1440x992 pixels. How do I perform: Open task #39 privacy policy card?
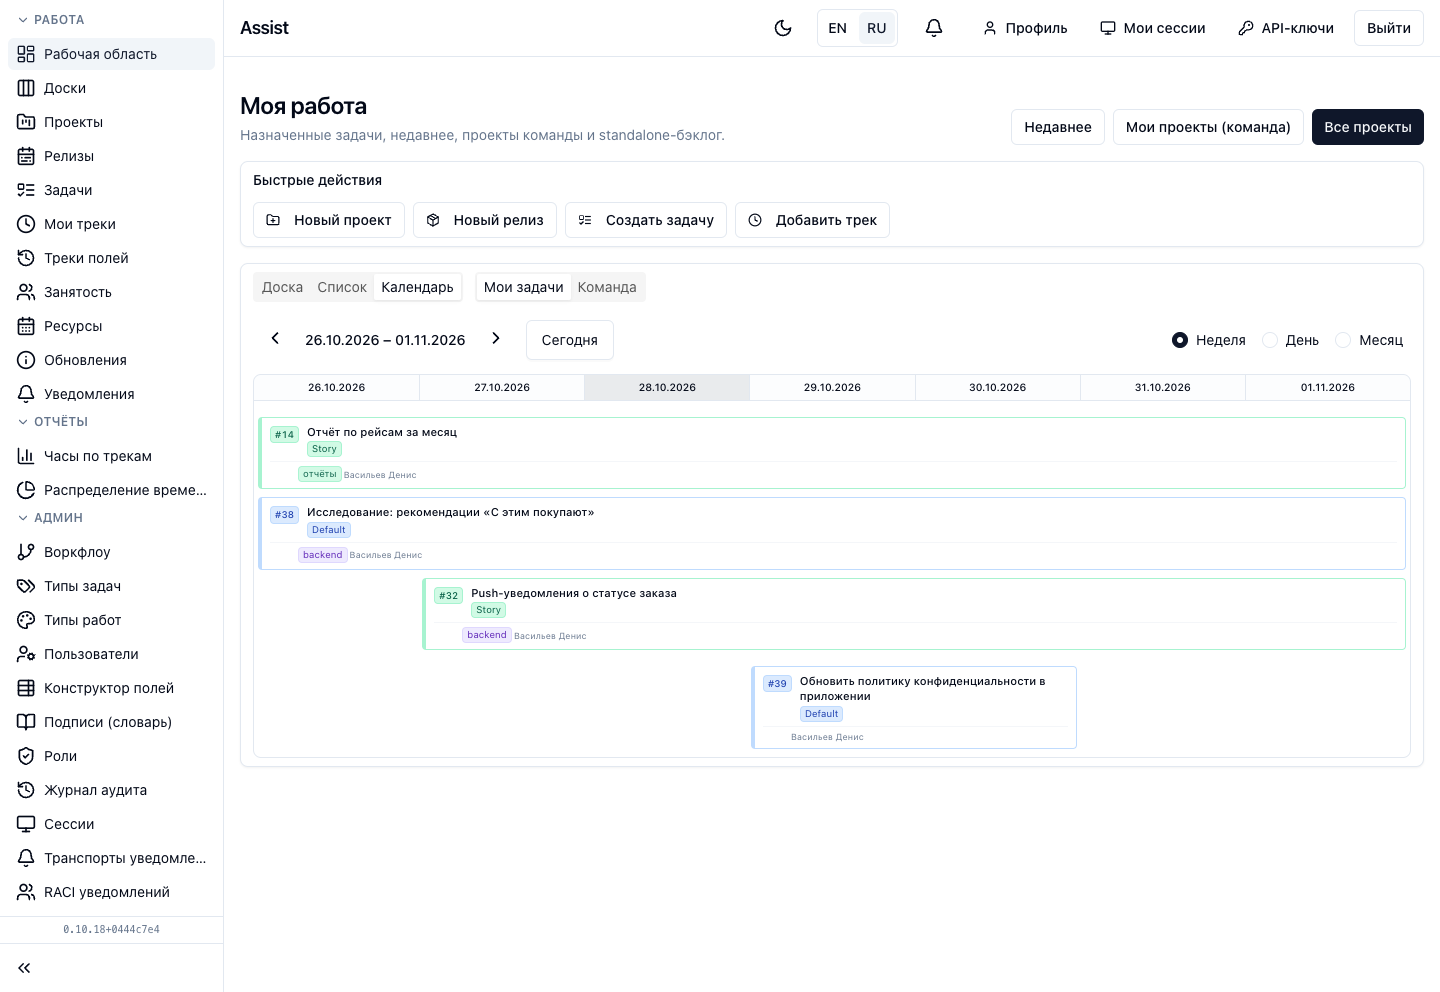(x=914, y=707)
